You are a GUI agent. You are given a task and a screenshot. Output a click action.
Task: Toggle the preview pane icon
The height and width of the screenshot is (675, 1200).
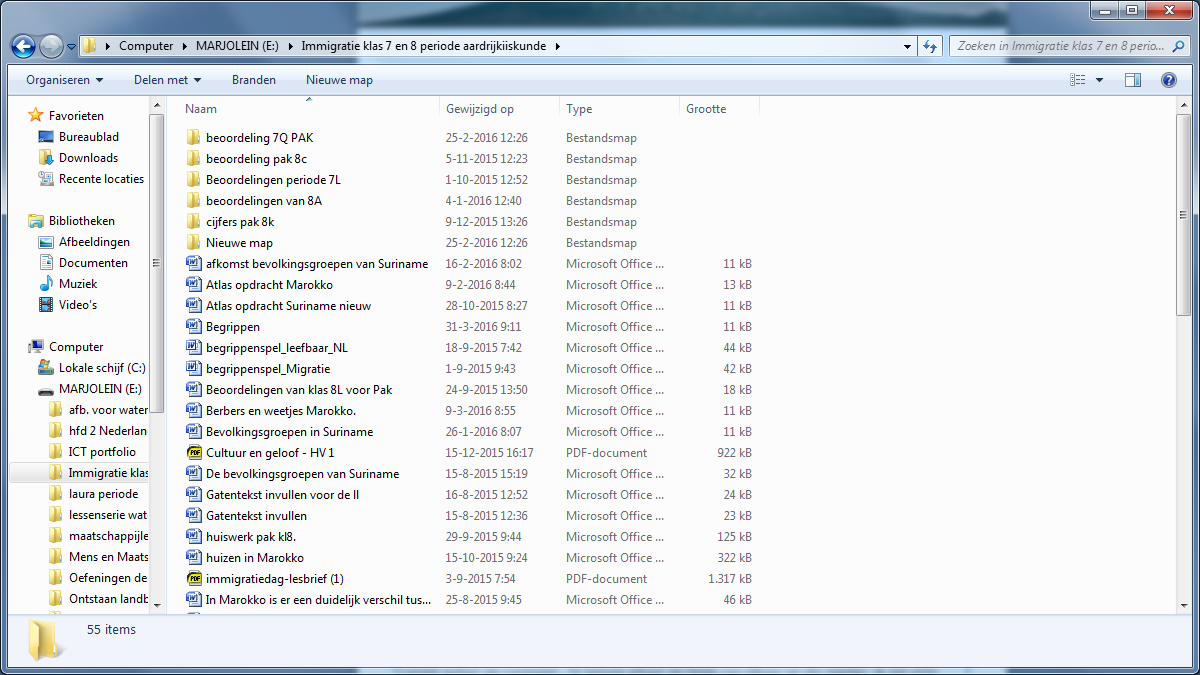(x=1132, y=80)
